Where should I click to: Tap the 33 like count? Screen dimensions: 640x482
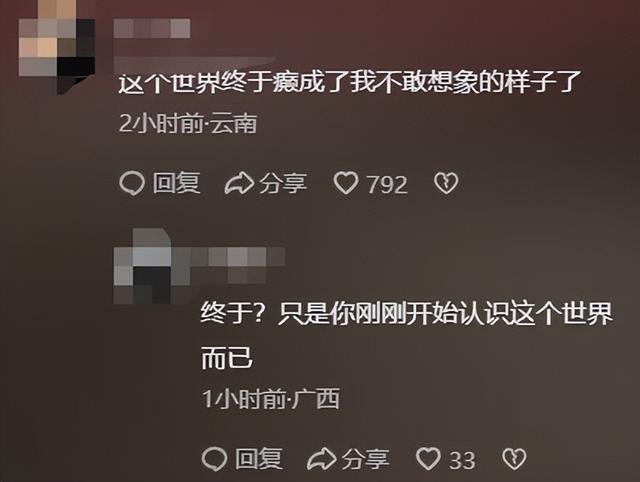coord(462,460)
